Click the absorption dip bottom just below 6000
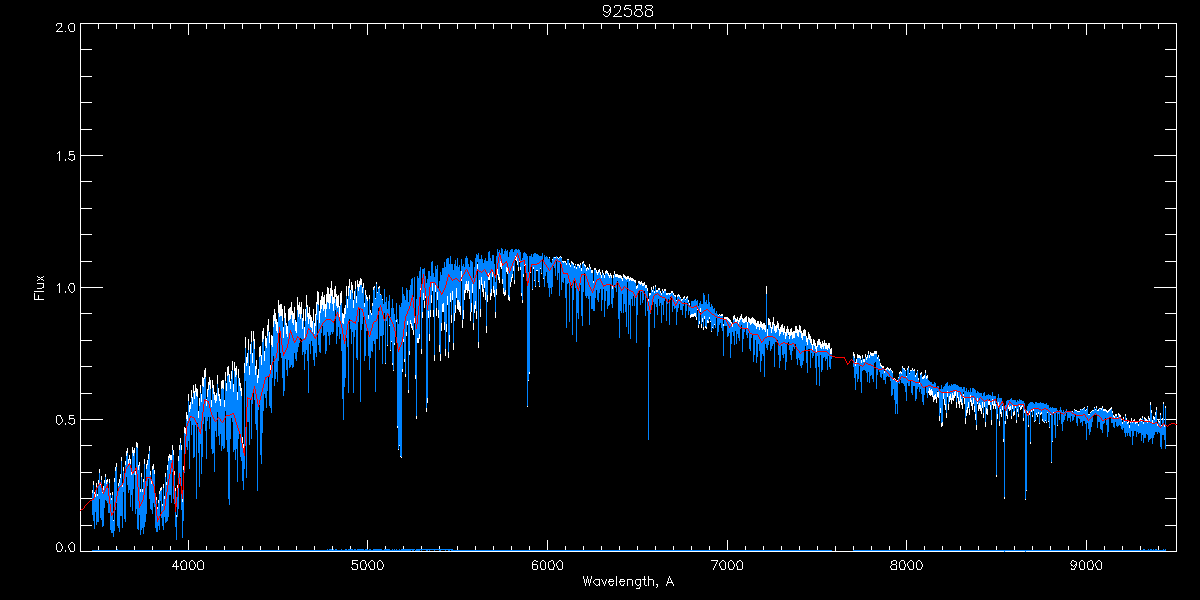This screenshot has width=1200, height=600. pyautogui.click(x=528, y=405)
